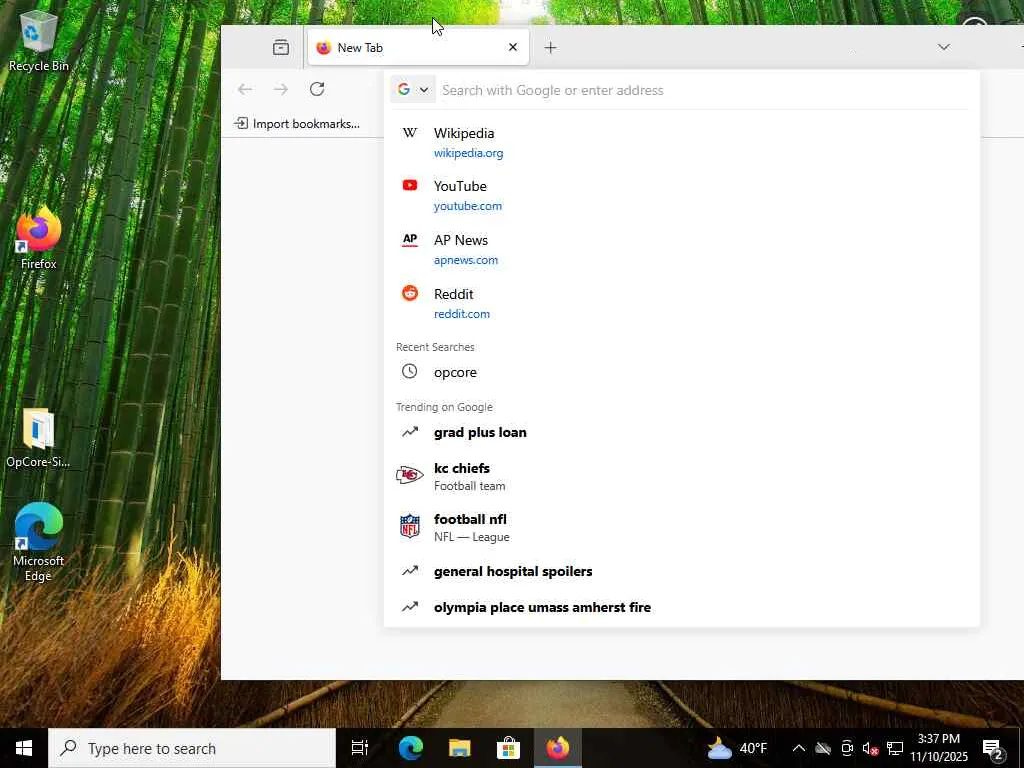Open the Google search engine dropdown
This screenshot has height=768, width=1024.
[x=412, y=89]
